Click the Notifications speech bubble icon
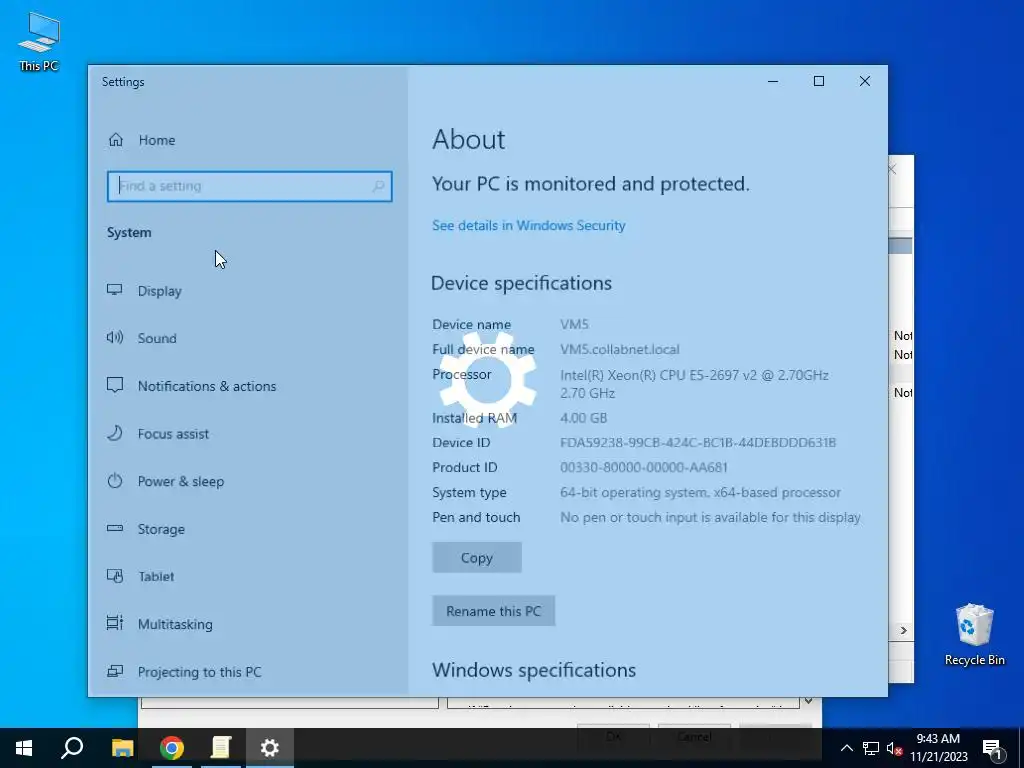Screen dimensions: 1024x768 115,385
